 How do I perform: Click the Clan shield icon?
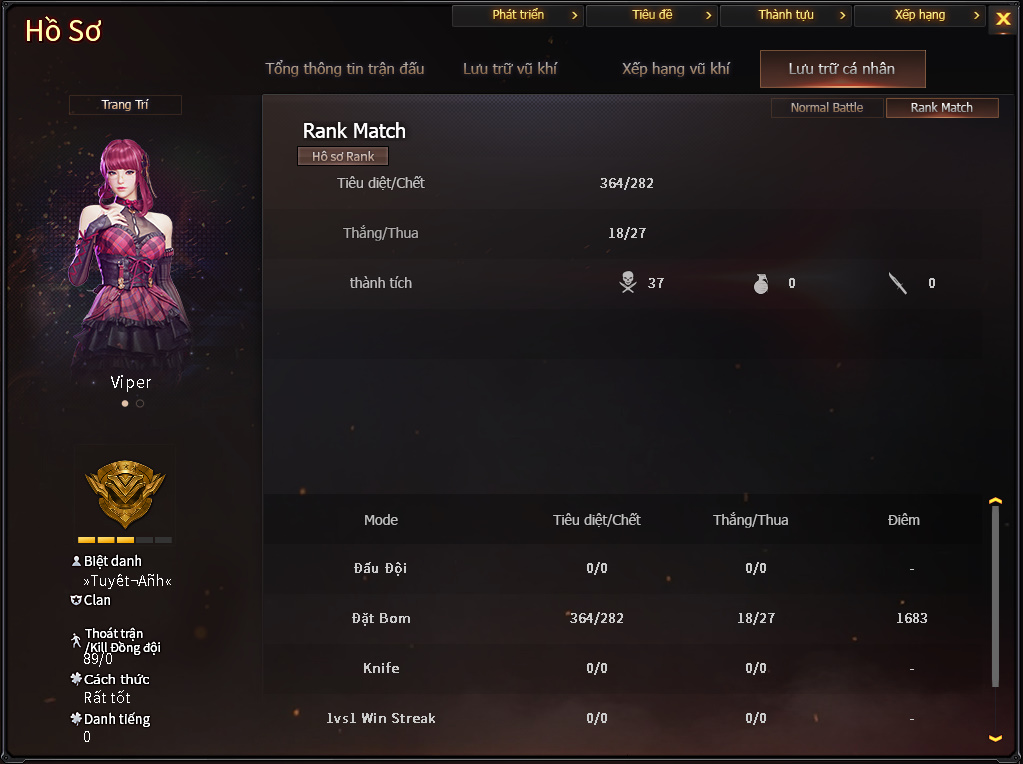76,600
